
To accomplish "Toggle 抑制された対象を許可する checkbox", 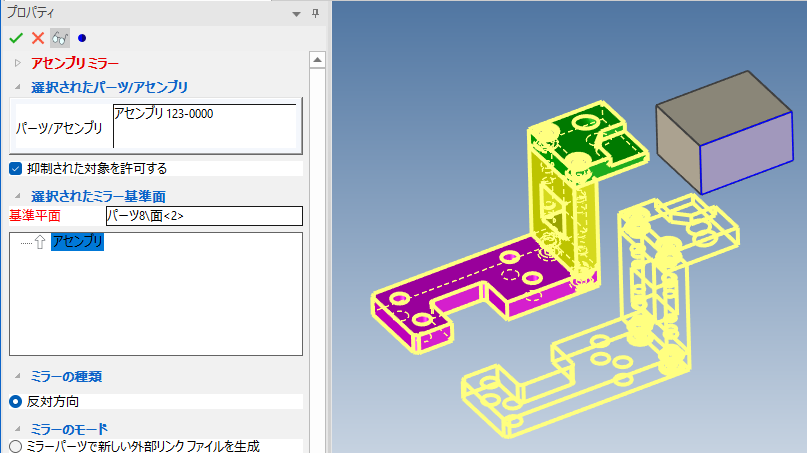I will 15,168.
